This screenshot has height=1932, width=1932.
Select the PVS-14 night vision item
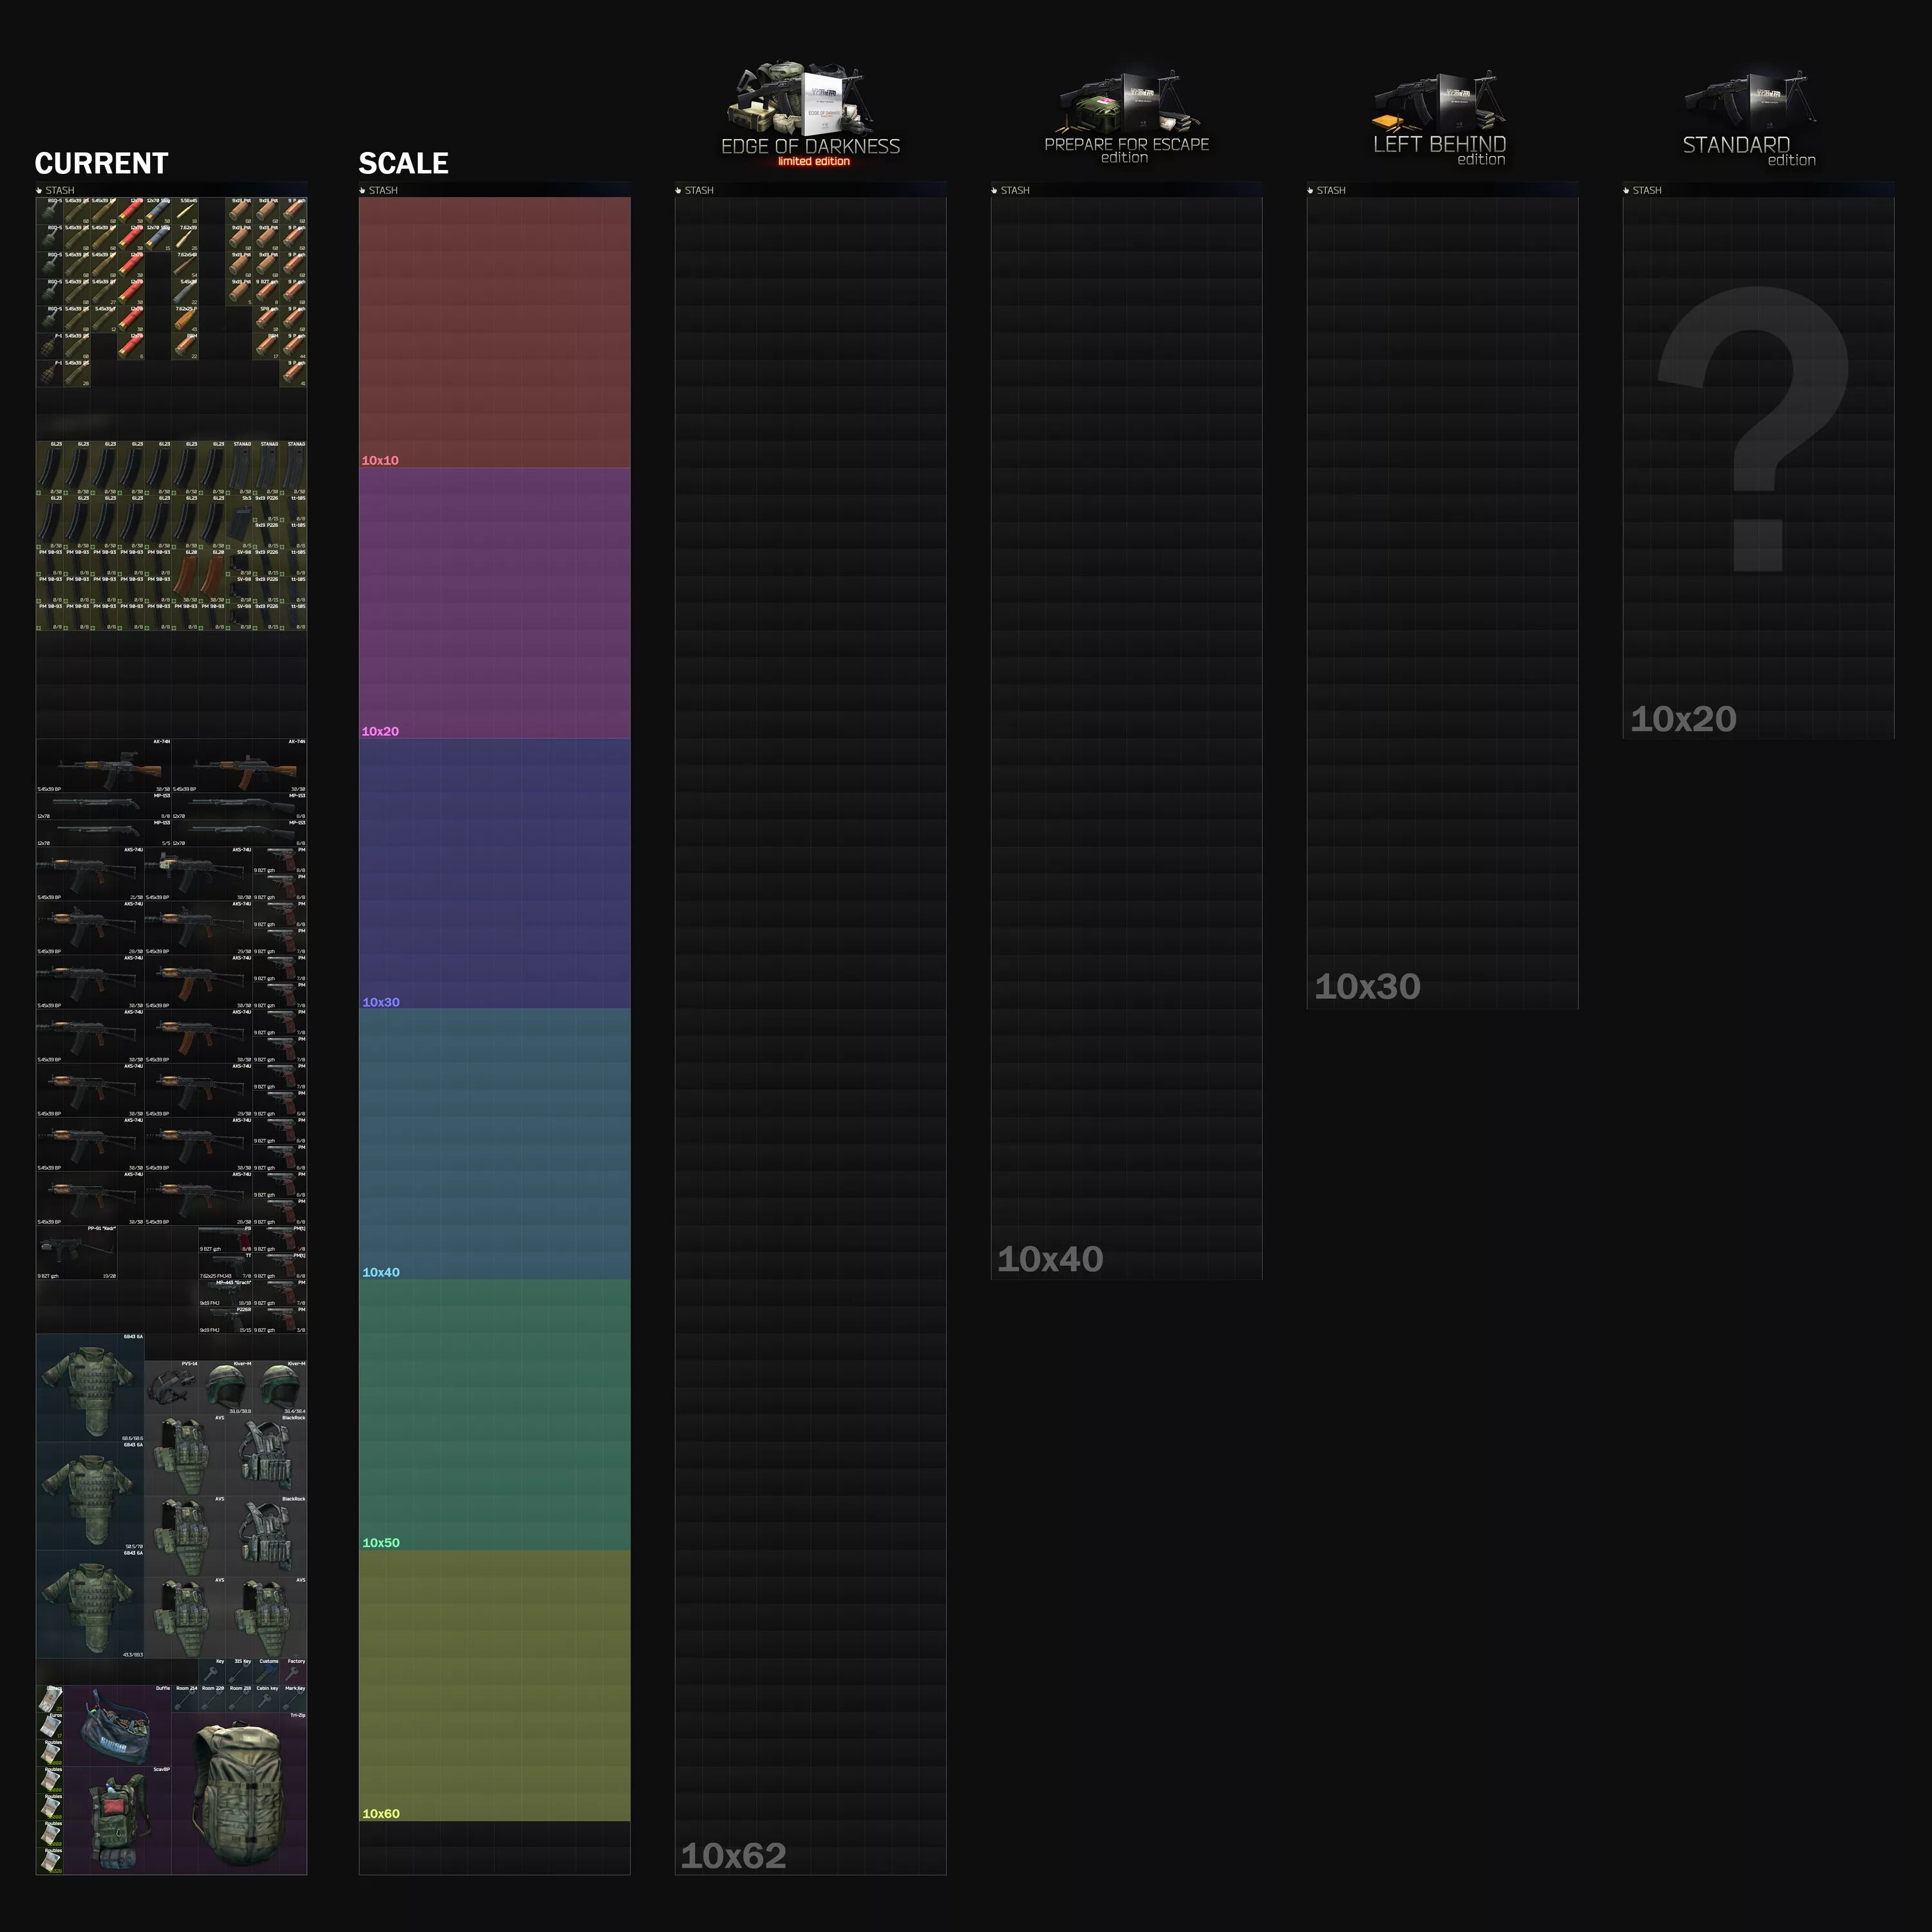pyautogui.click(x=171, y=1387)
